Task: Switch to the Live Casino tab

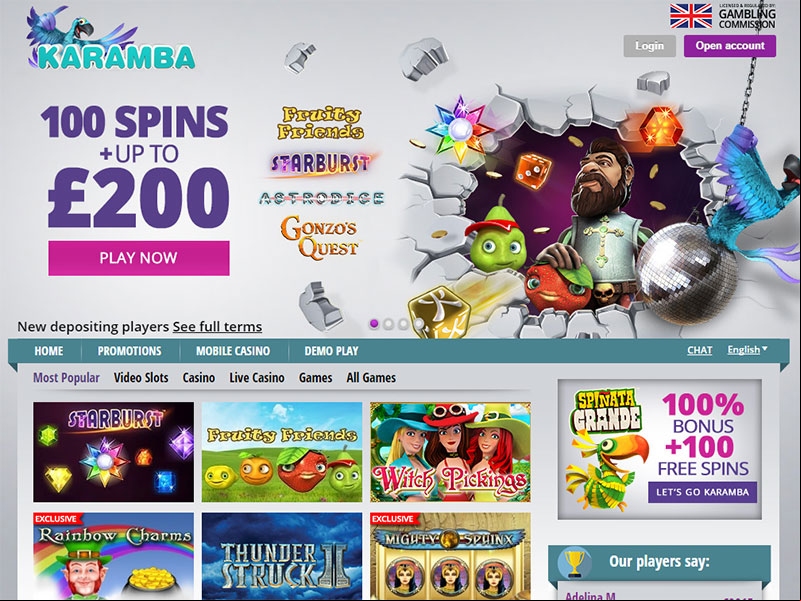Action: [256, 378]
